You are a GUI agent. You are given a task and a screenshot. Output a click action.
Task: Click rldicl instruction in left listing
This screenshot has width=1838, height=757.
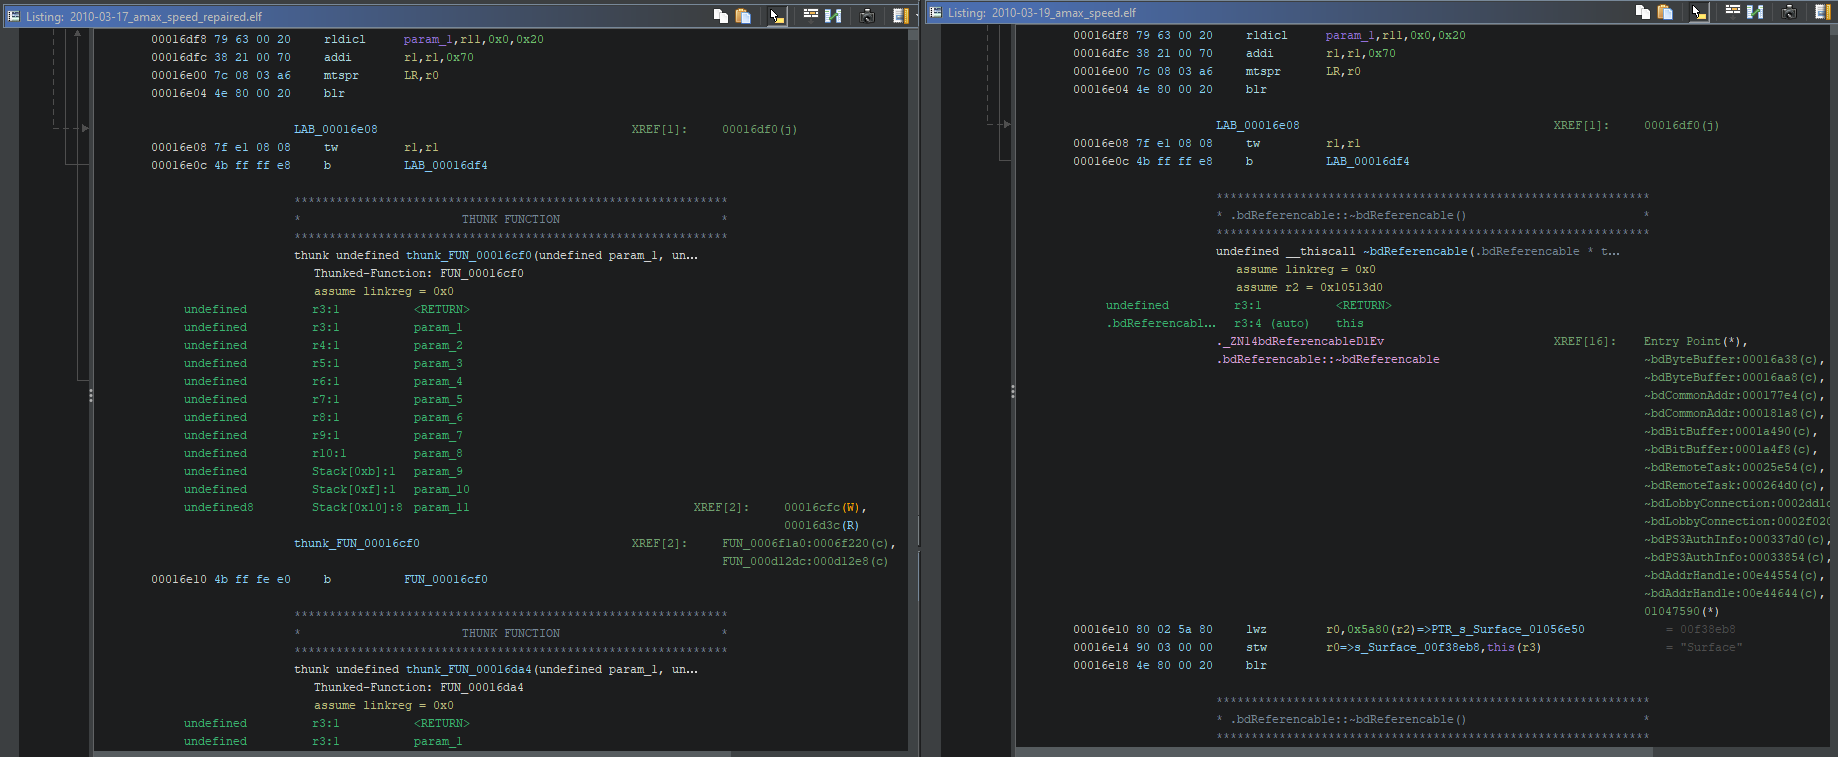(344, 40)
